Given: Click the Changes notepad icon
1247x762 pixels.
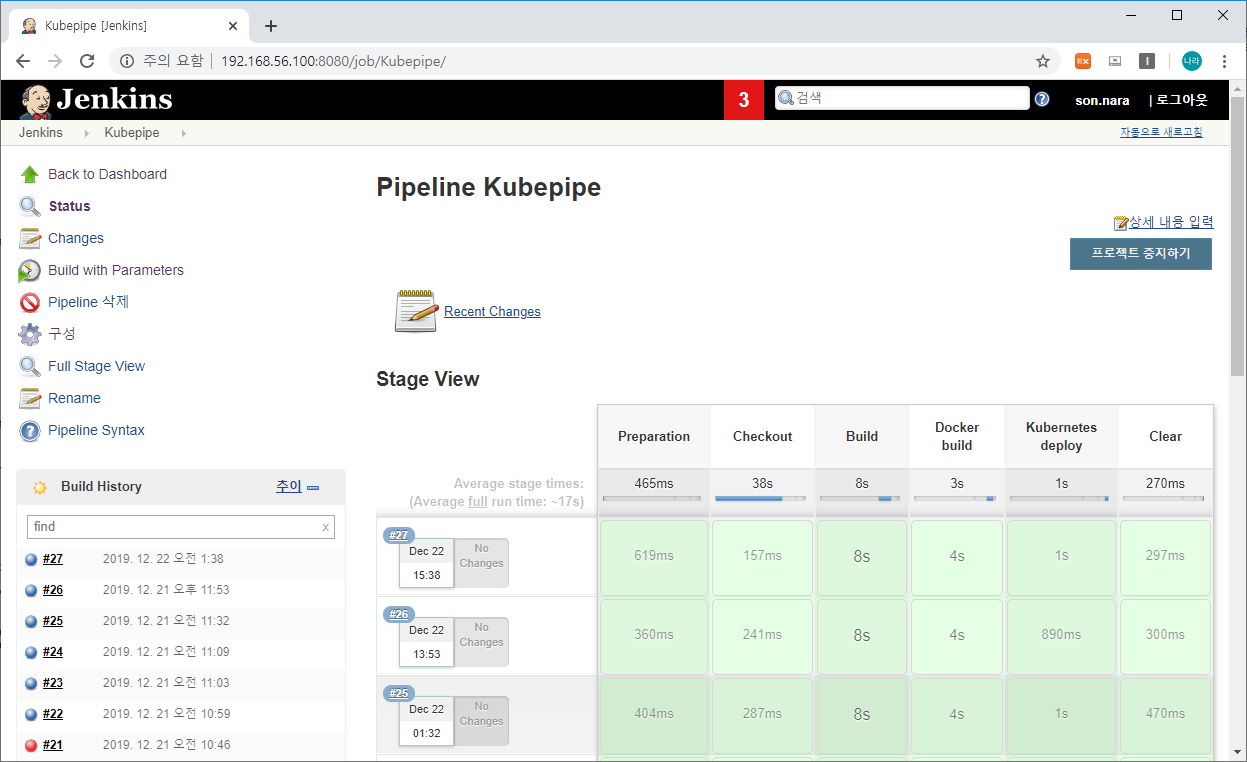Looking at the screenshot, I should click(x=30, y=238).
